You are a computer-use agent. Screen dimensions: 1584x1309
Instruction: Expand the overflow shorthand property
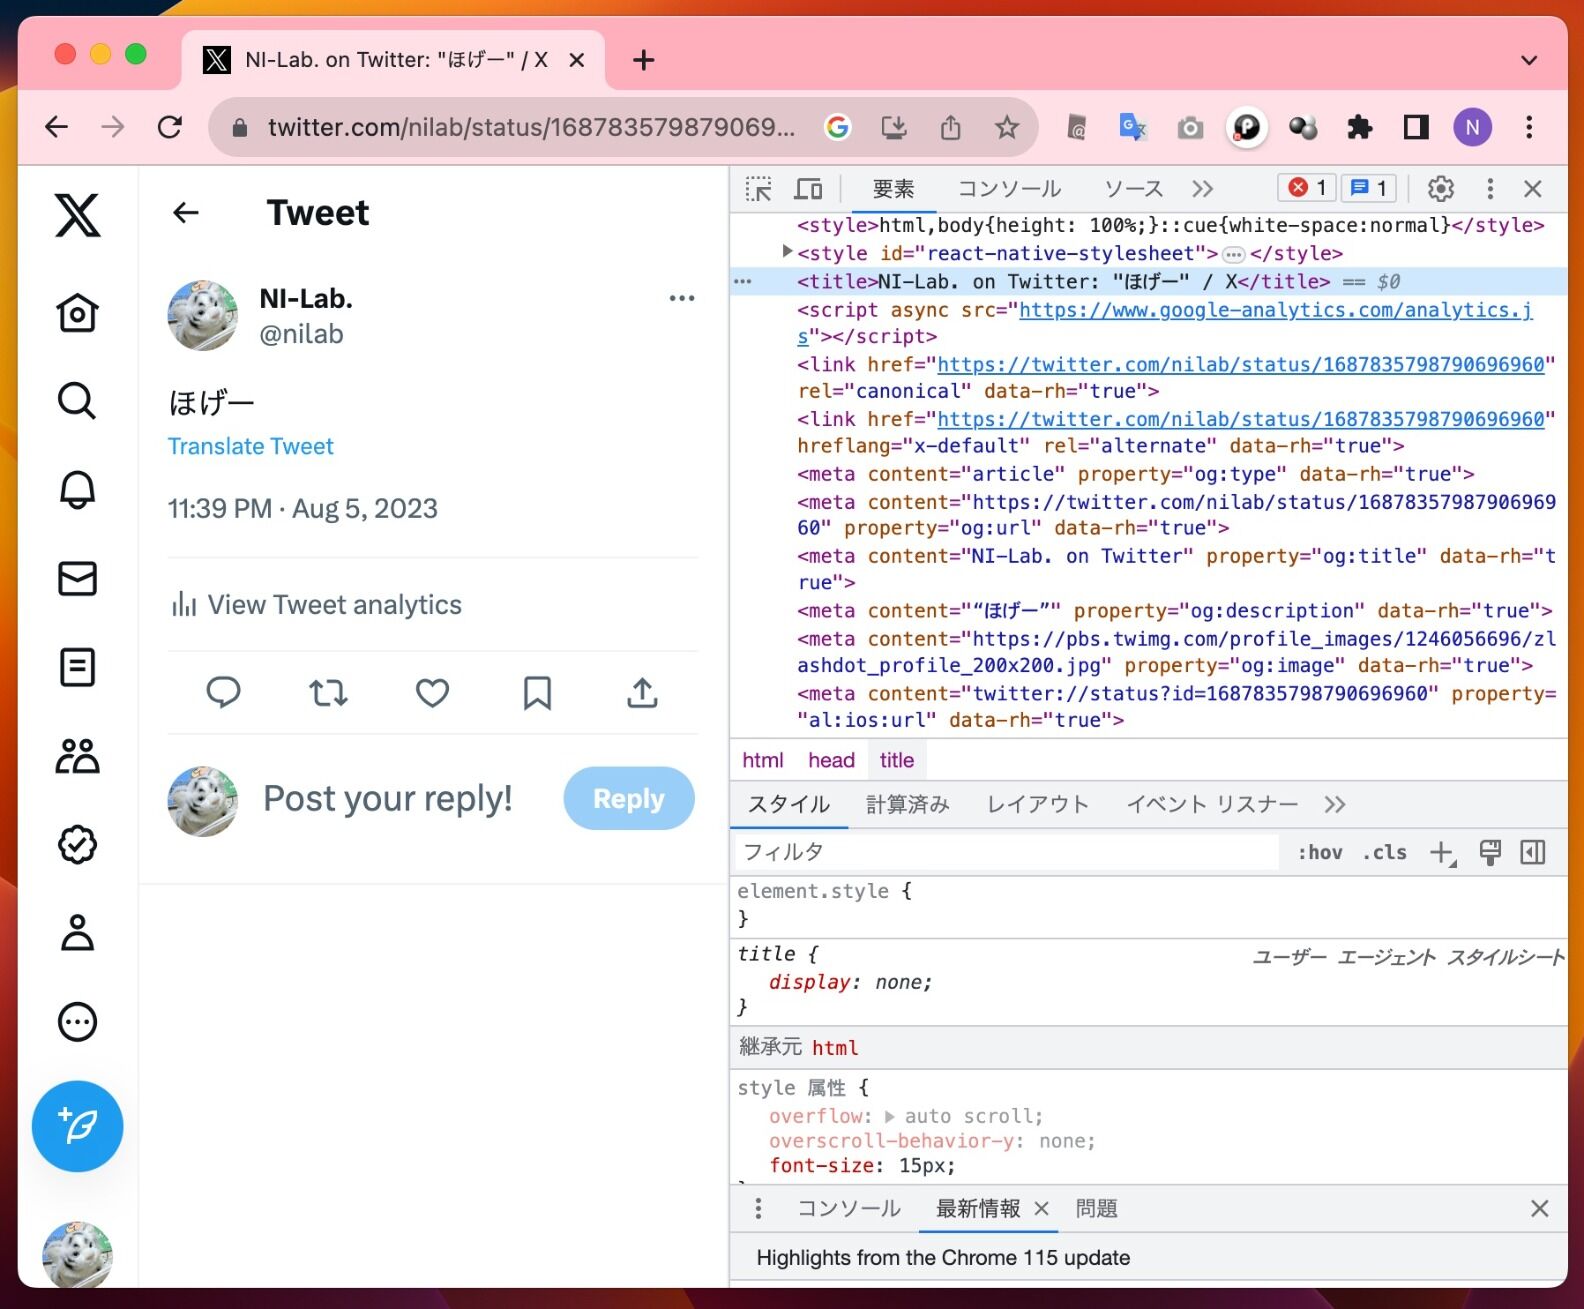tap(889, 1116)
